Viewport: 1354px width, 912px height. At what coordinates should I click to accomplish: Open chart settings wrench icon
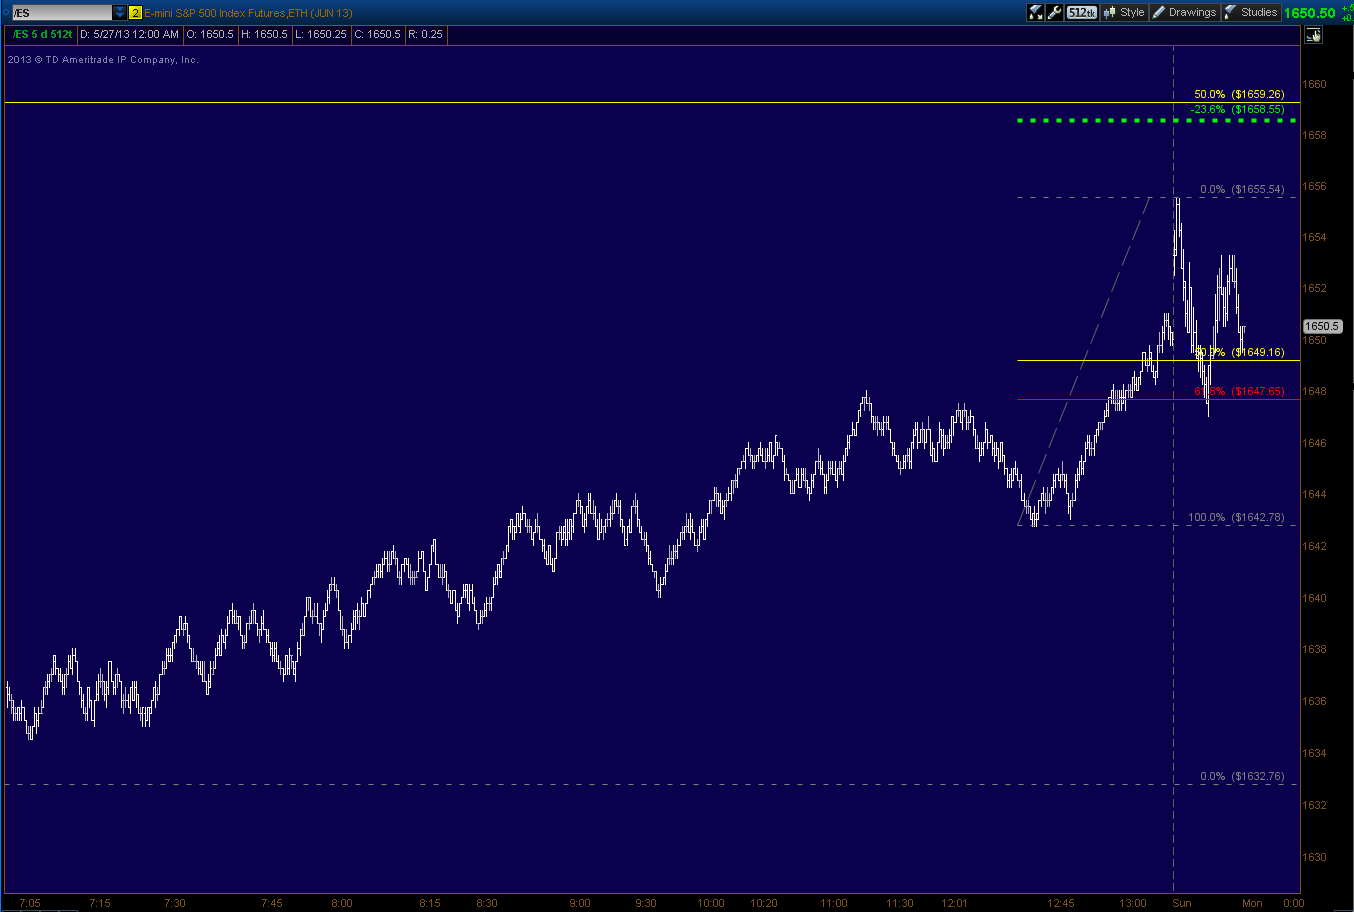tap(1054, 12)
